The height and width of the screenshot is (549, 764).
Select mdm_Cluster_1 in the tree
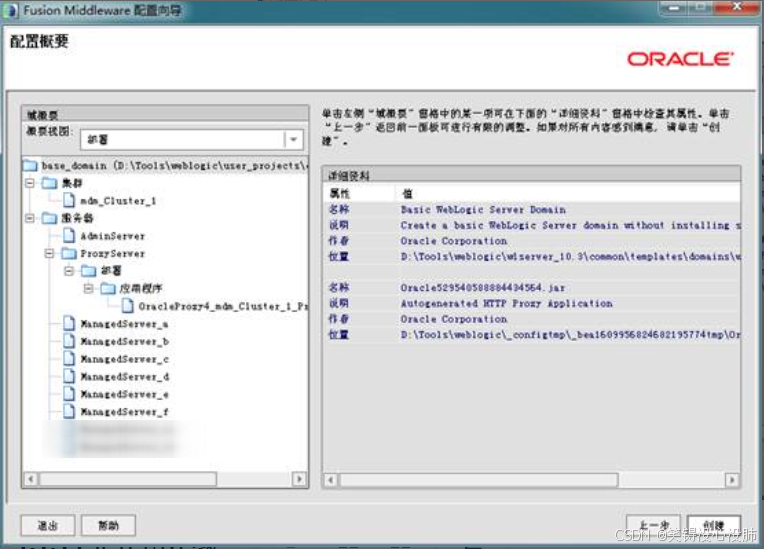pos(118,201)
